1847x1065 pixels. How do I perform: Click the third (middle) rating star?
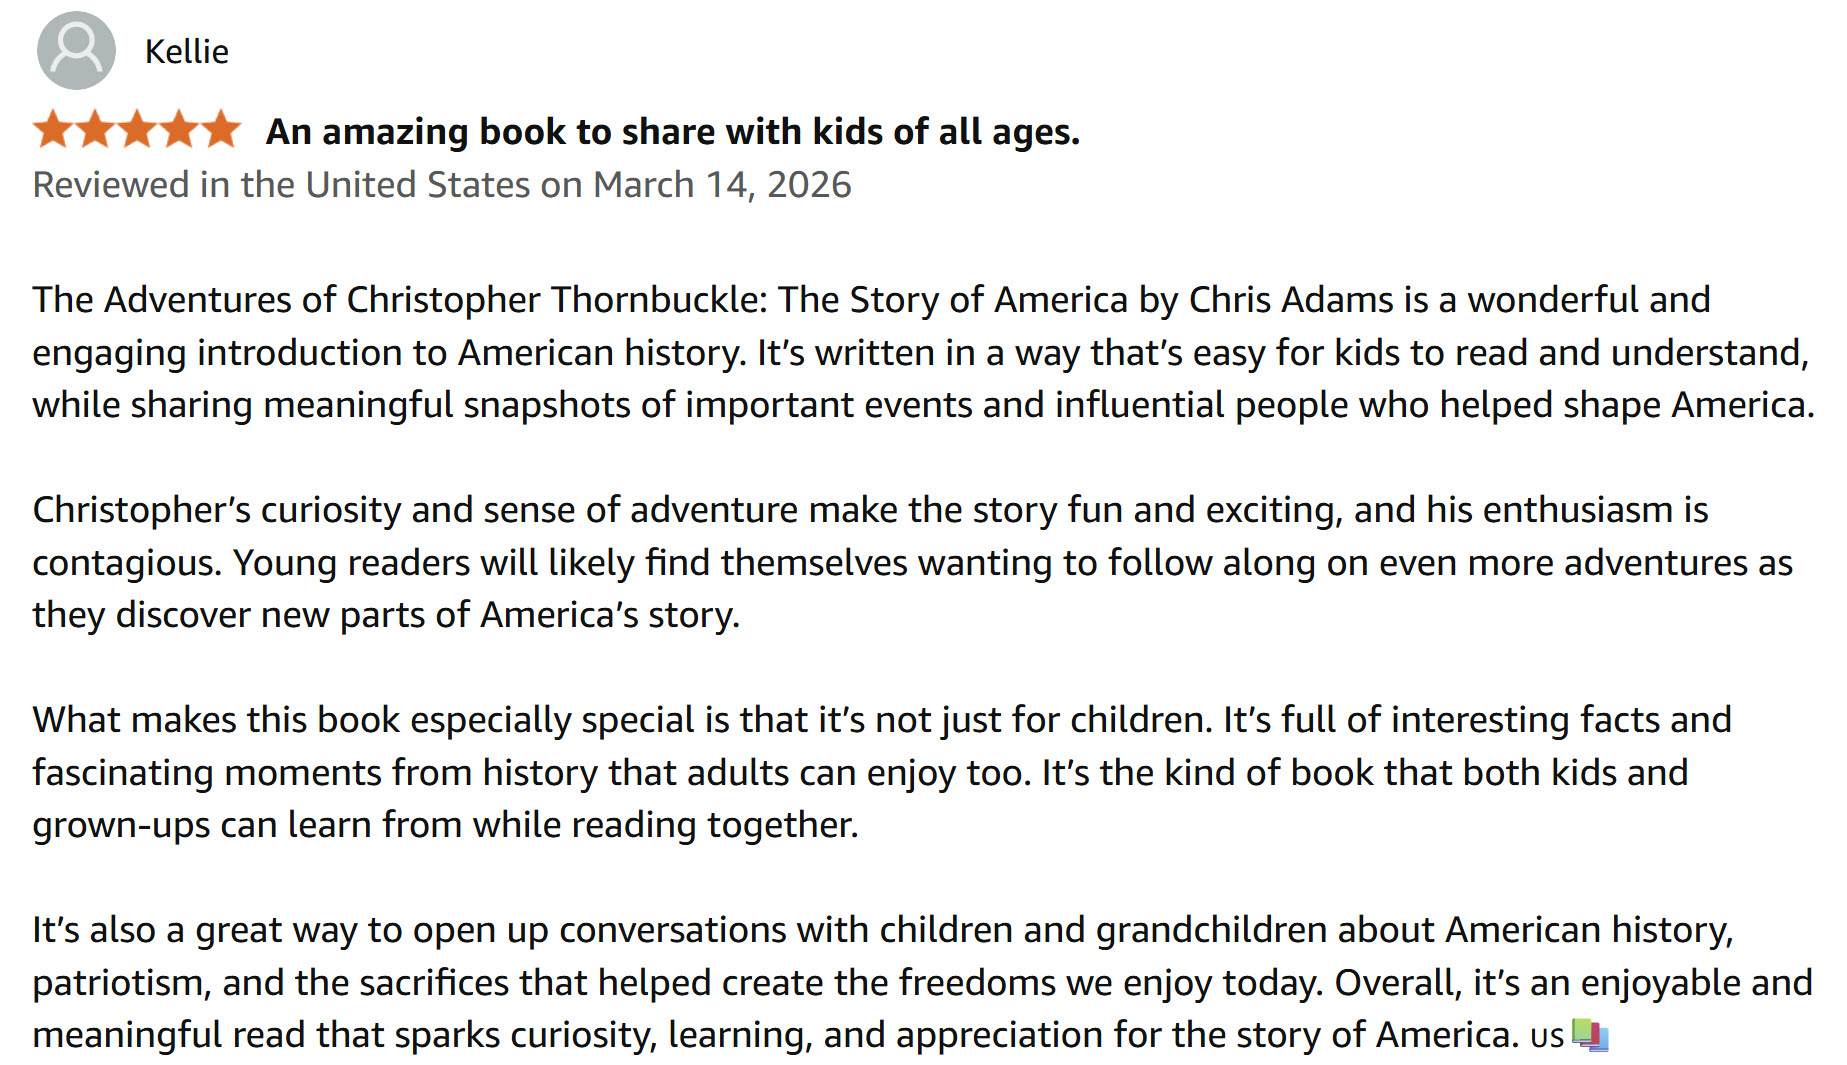tap(137, 131)
